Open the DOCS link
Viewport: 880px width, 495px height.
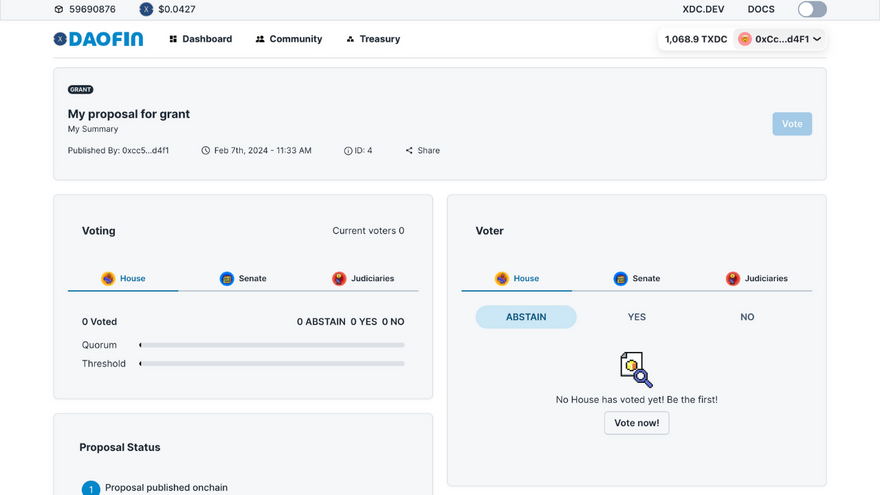(x=761, y=9)
